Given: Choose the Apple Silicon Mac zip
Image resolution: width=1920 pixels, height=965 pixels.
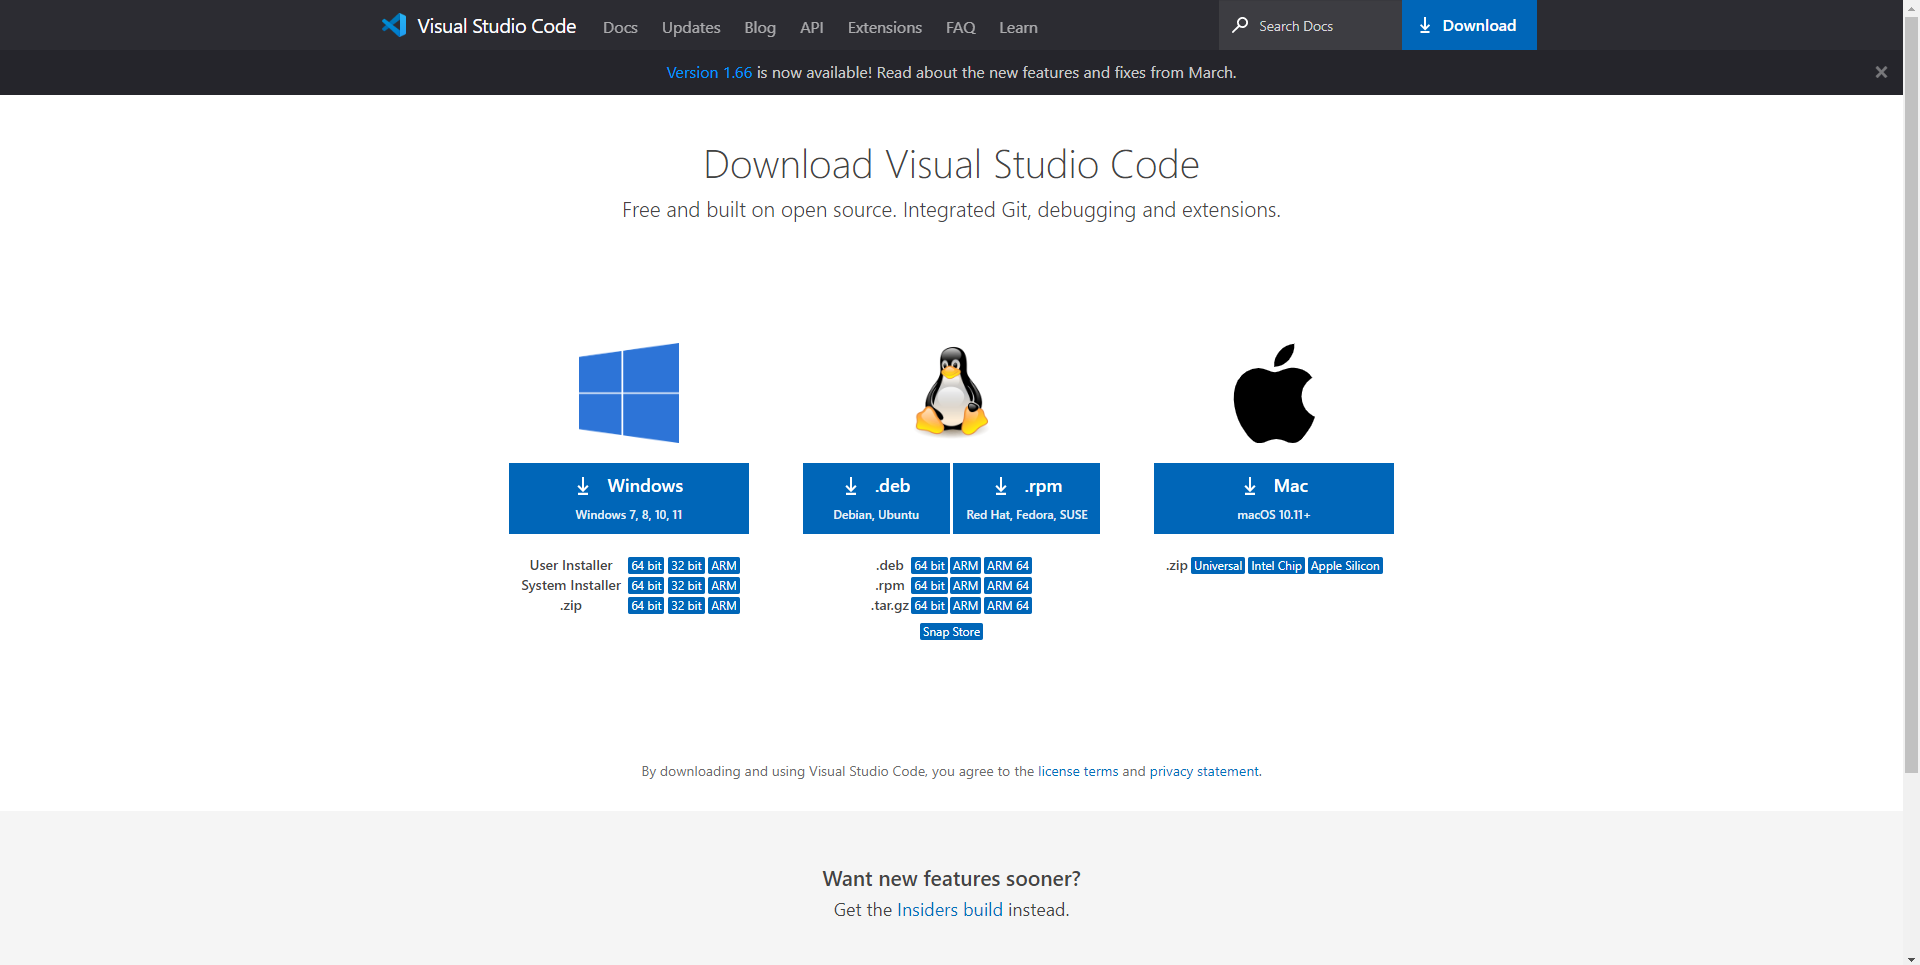Looking at the screenshot, I should [1345, 566].
